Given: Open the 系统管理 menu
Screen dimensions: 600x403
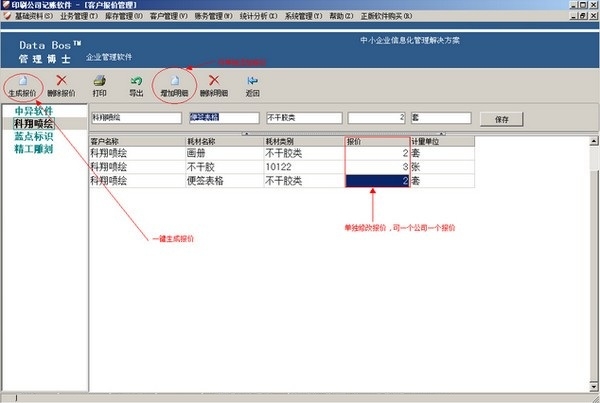Looking at the screenshot, I should point(303,16).
